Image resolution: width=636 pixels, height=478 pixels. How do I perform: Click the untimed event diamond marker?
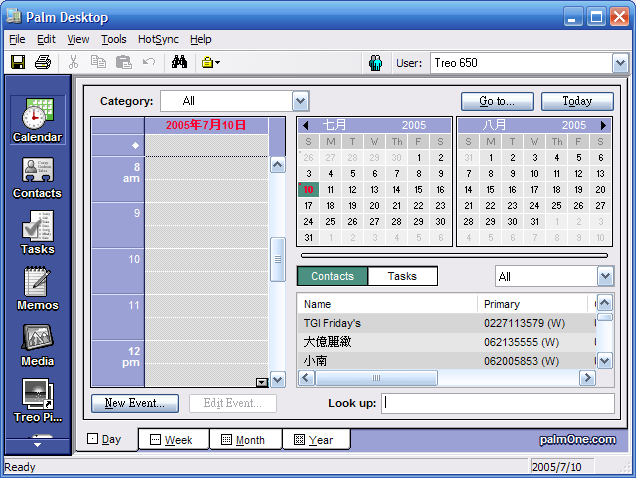(135, 145)
